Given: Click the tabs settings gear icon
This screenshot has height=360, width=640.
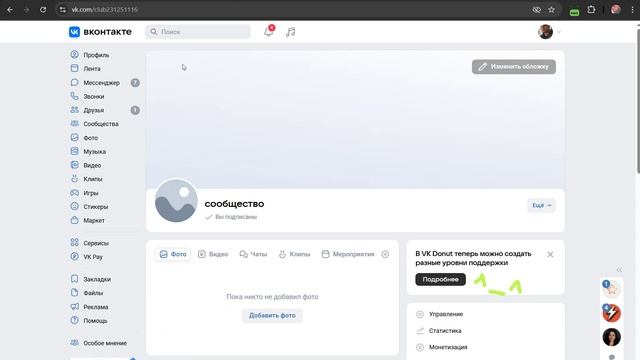Looking at the screenshot, I should click(385, 254).
